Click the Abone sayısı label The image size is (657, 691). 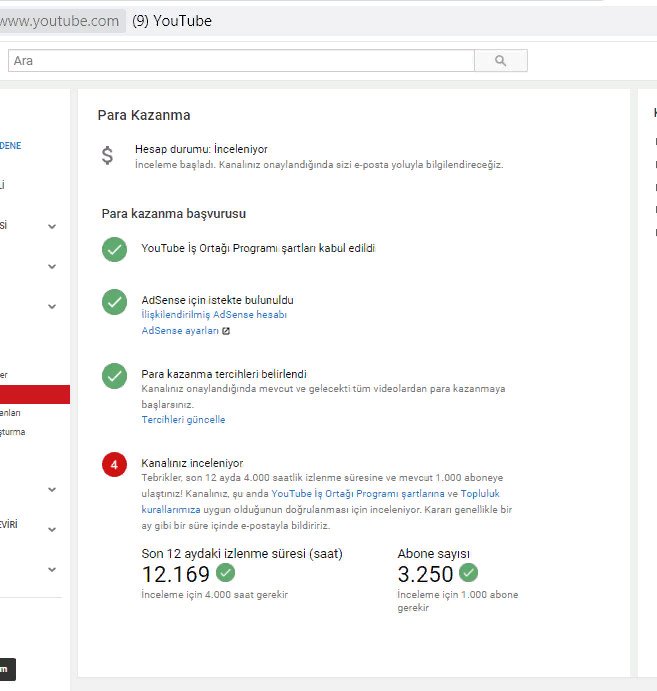(x=434, y=554)
